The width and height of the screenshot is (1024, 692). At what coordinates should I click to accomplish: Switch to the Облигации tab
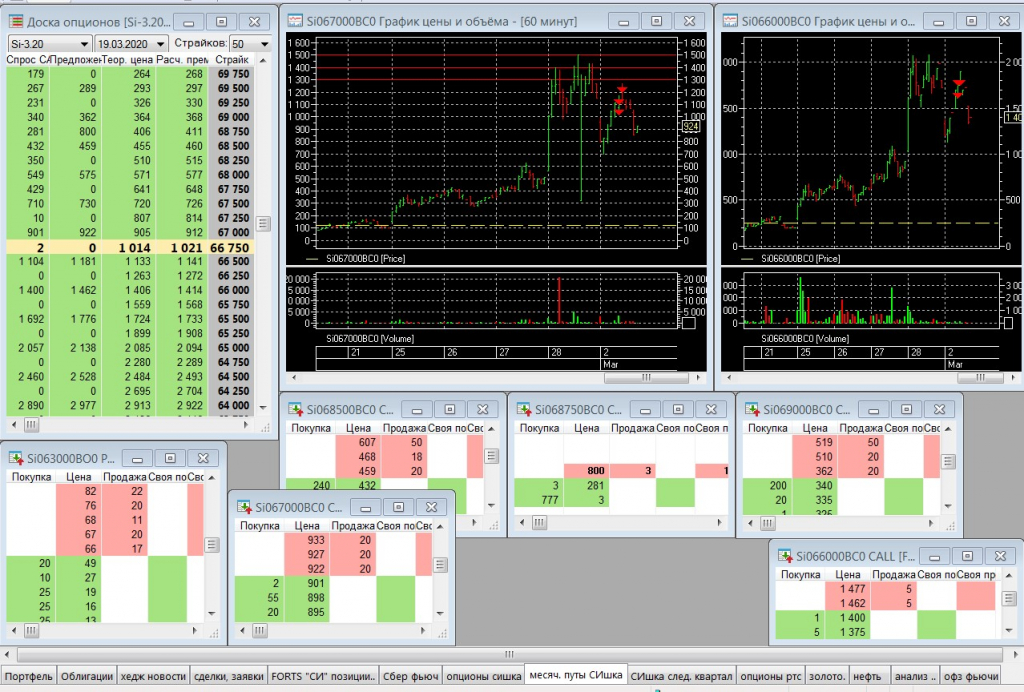click(x=87, y=676)
